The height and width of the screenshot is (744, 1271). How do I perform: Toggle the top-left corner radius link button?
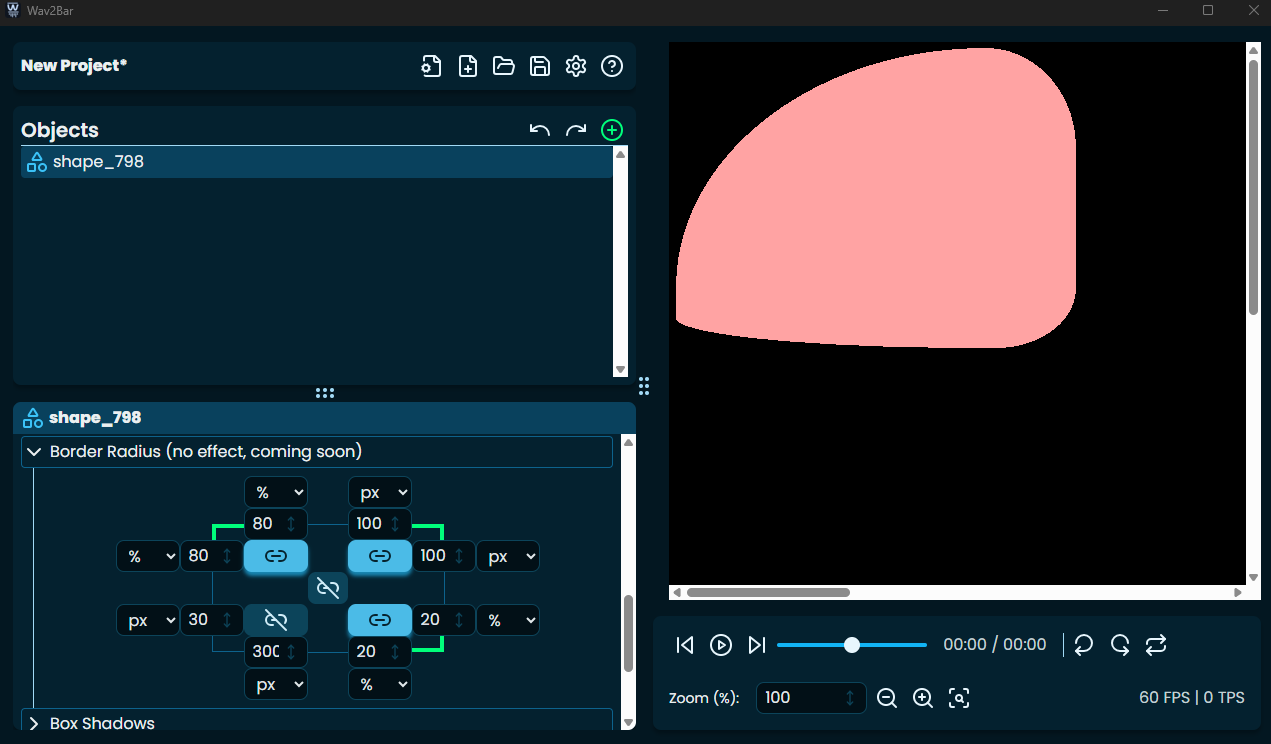[276, 556]
